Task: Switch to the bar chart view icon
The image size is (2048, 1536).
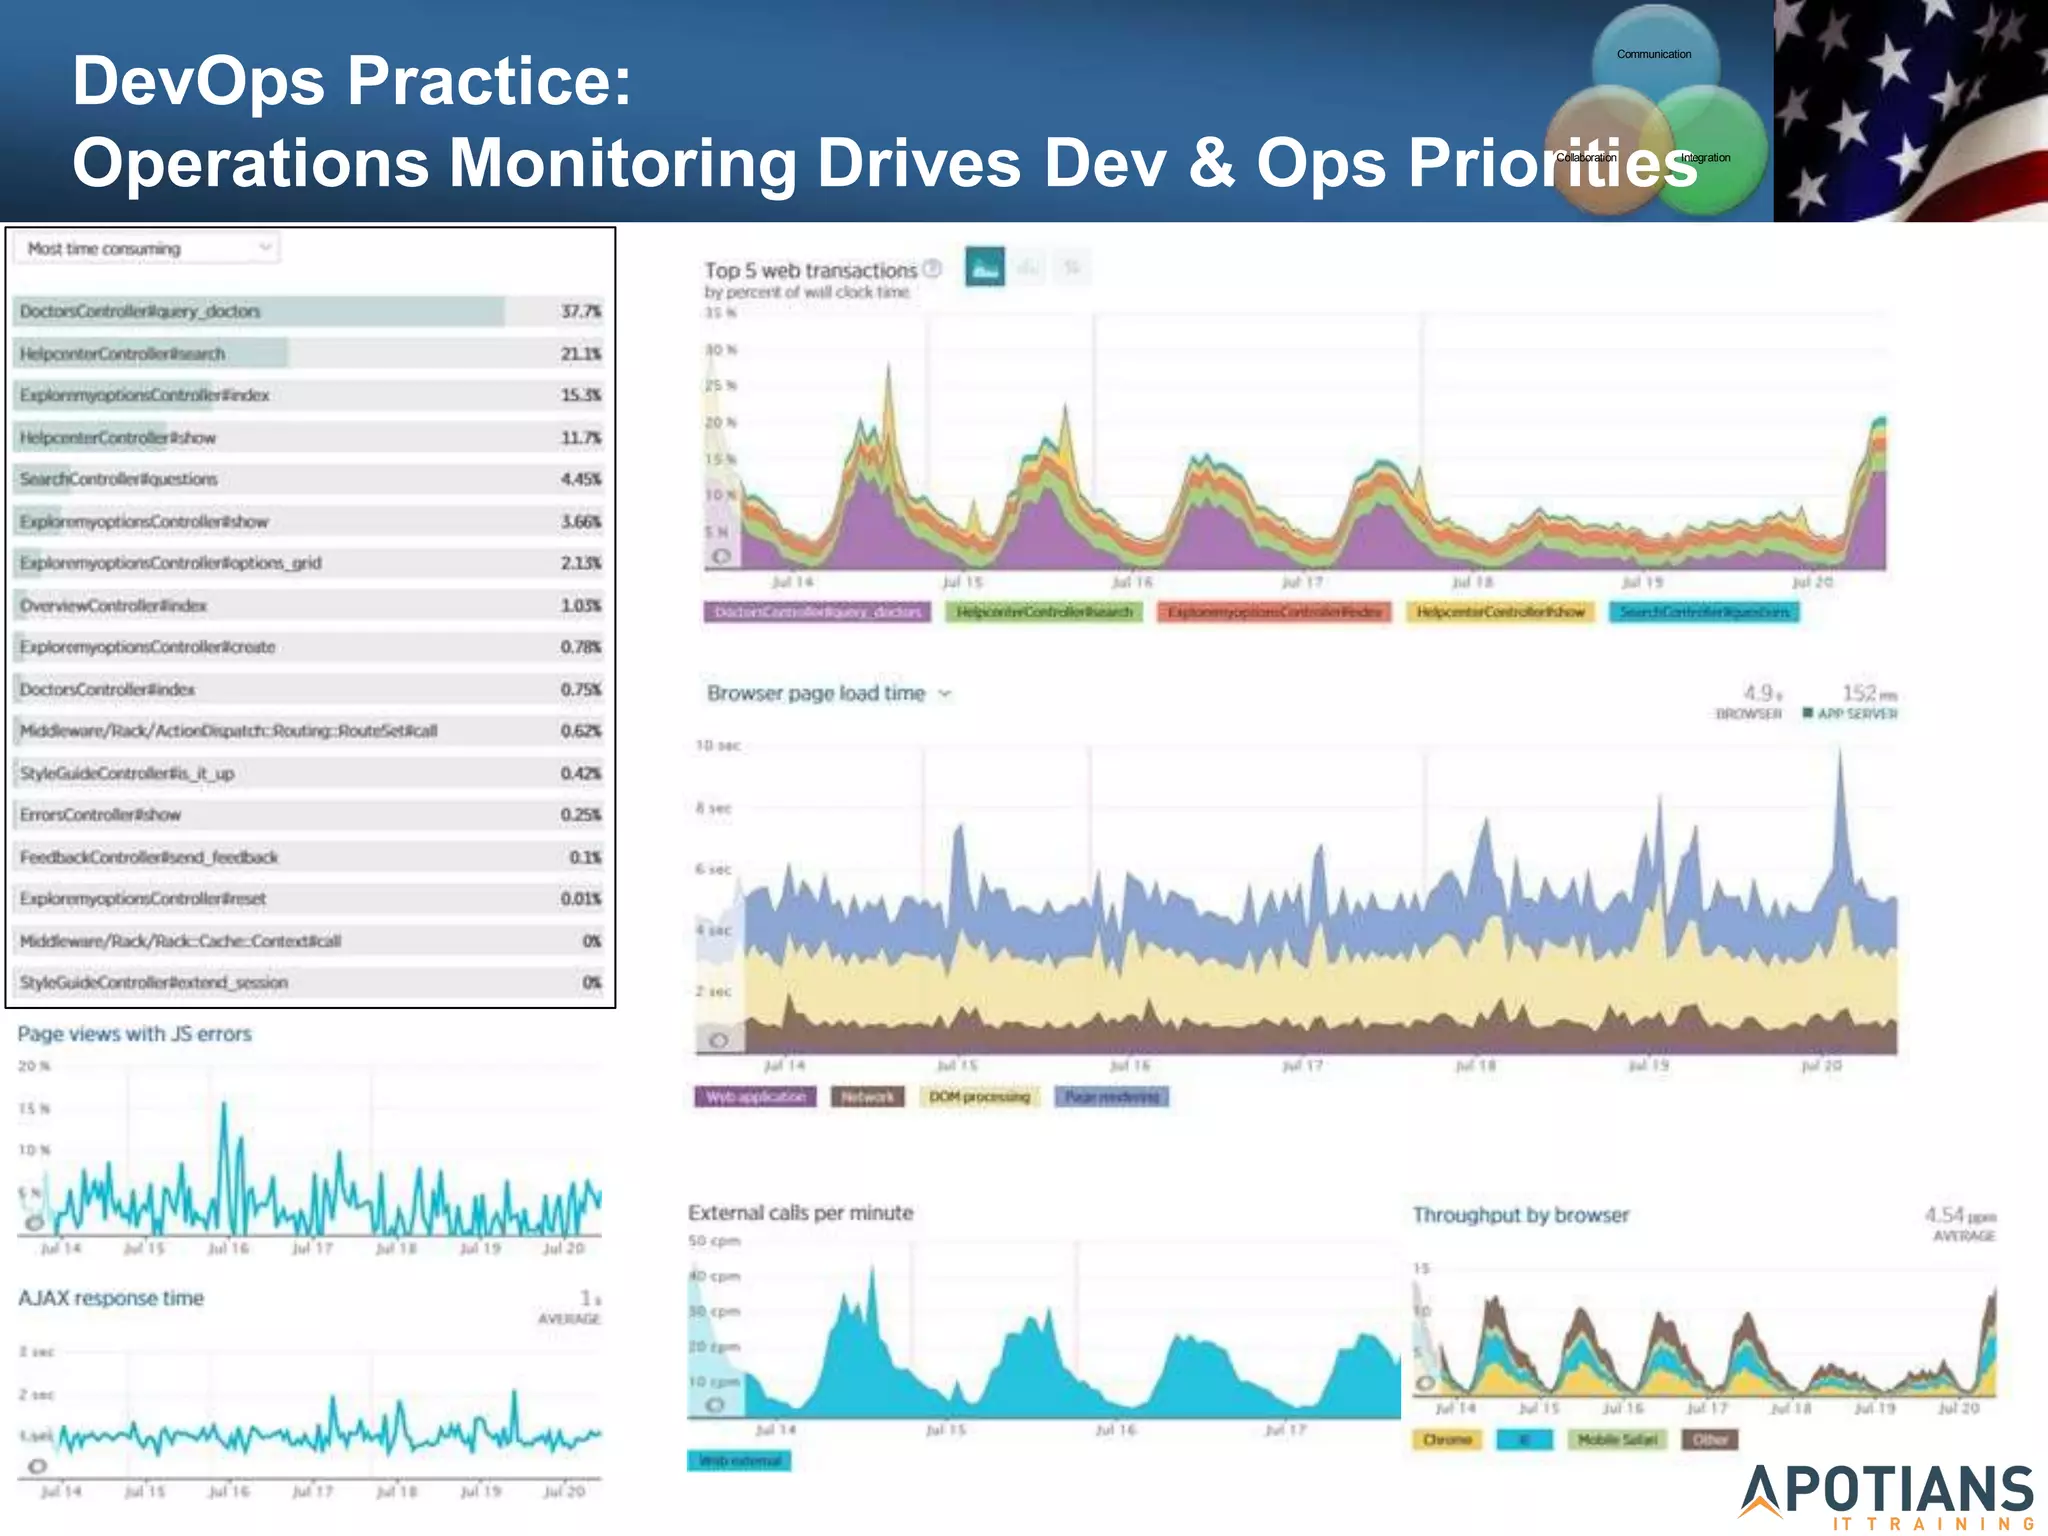Action: pyautogui.click(x=1029, y=267)
